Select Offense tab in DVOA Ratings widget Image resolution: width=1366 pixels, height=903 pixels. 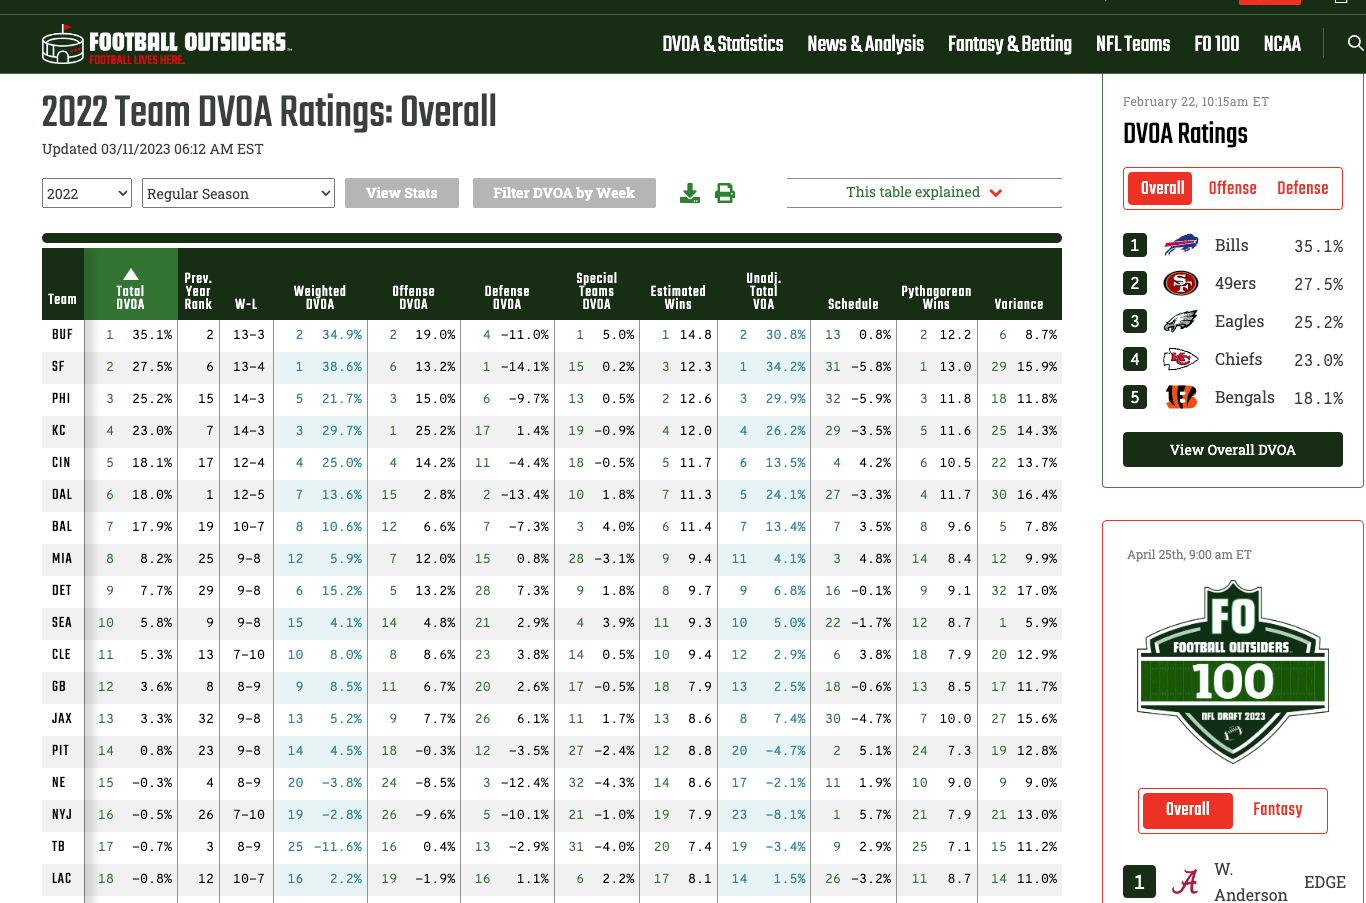coord(1232,188)
